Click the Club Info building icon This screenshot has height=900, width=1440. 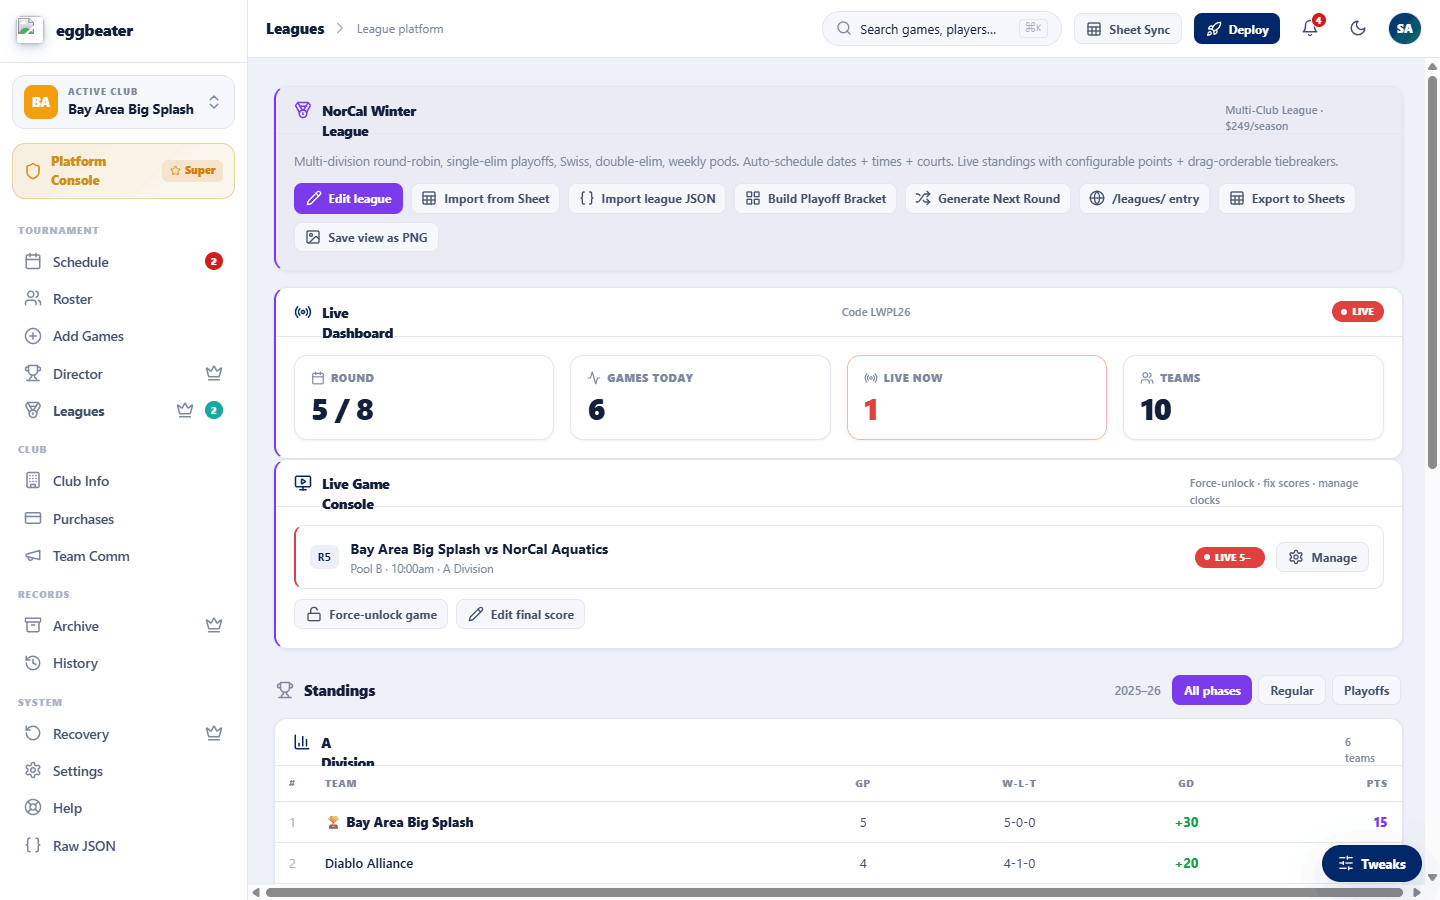pos(33,481)
